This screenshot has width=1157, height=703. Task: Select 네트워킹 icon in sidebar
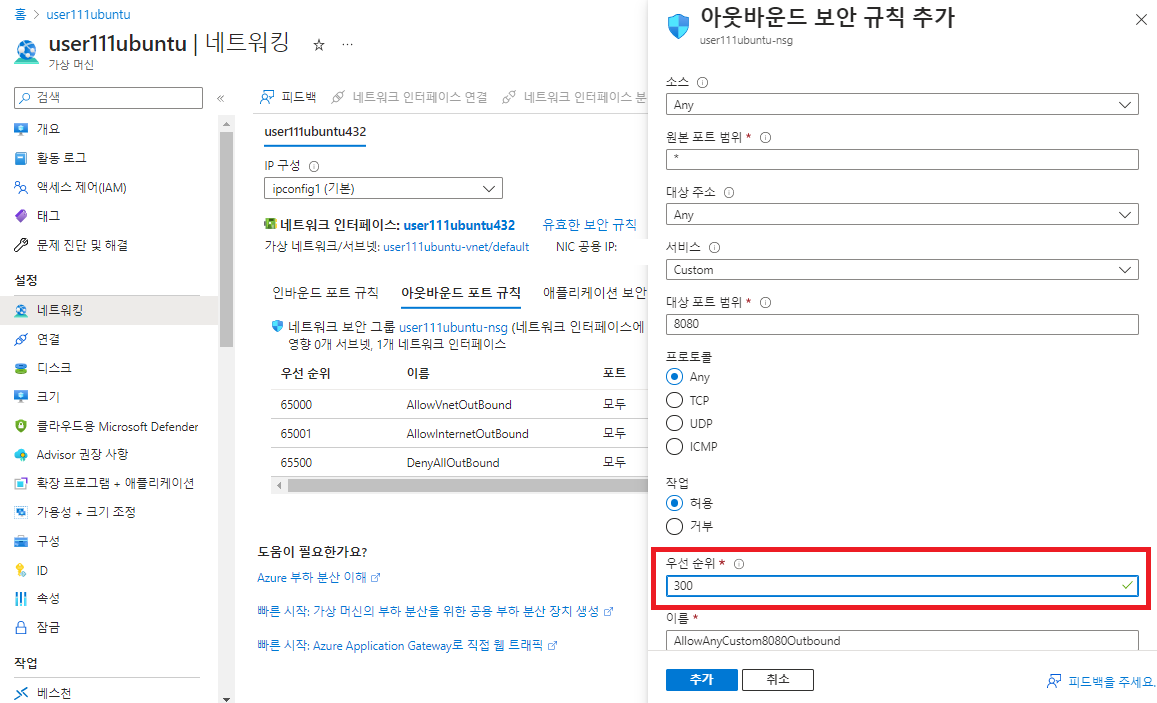[x=21, y=311]
